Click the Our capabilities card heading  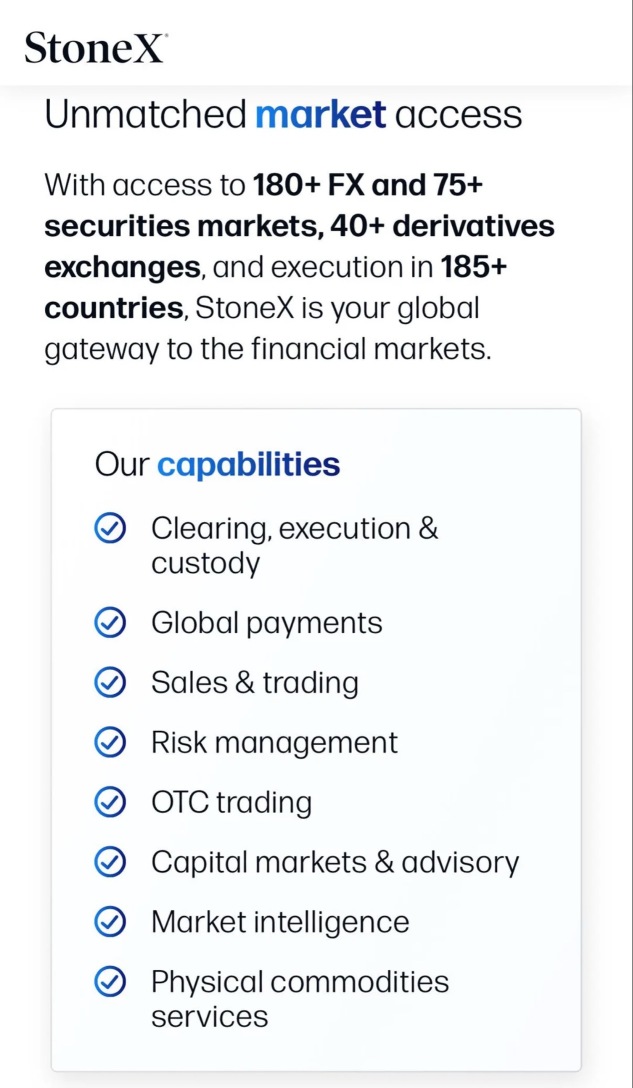point(217,465)
